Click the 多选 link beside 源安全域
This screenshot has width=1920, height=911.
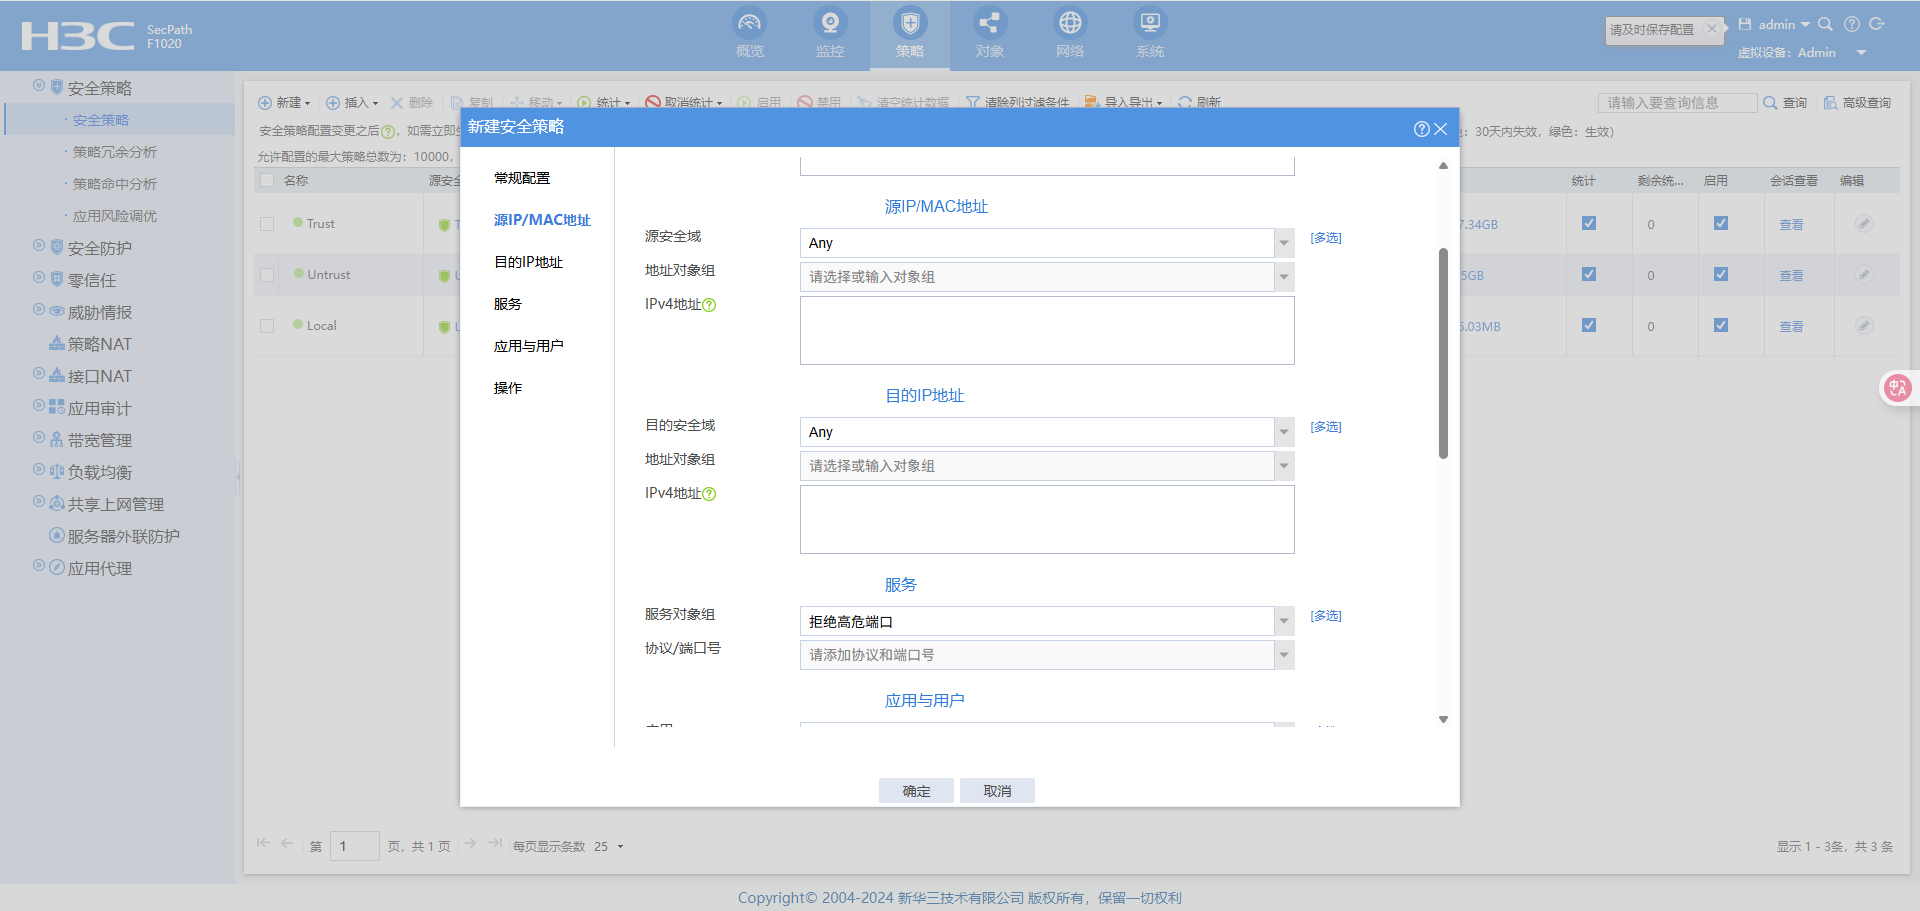coord(1326,238)
